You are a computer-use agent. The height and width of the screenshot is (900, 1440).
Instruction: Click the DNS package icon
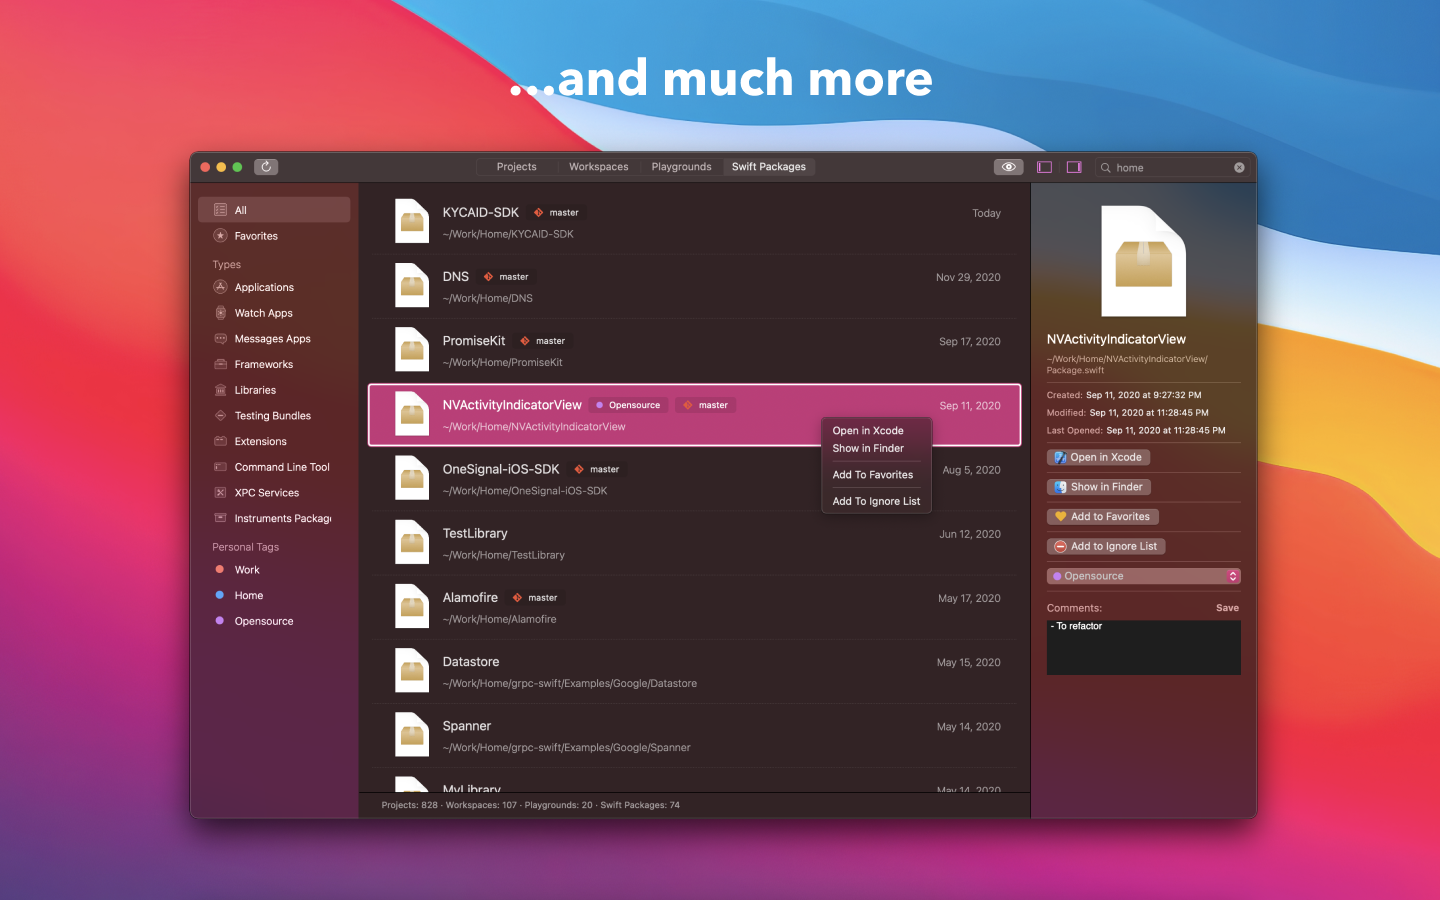[x=412, y=286]
